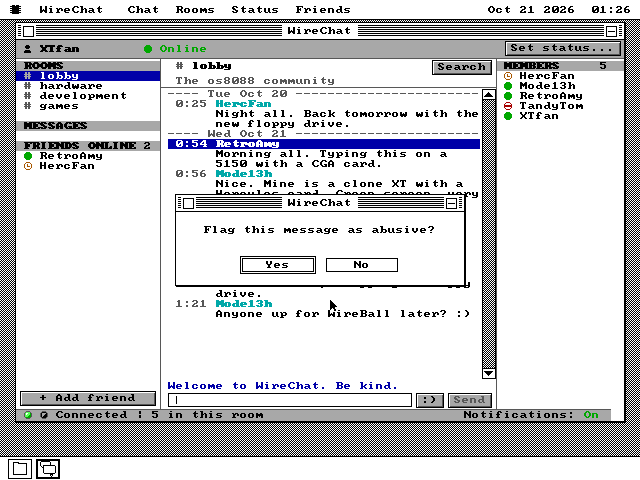Decline flagging with the No button
The height and width of the screenshot is (480, 640).
click(x=361, y=265)
